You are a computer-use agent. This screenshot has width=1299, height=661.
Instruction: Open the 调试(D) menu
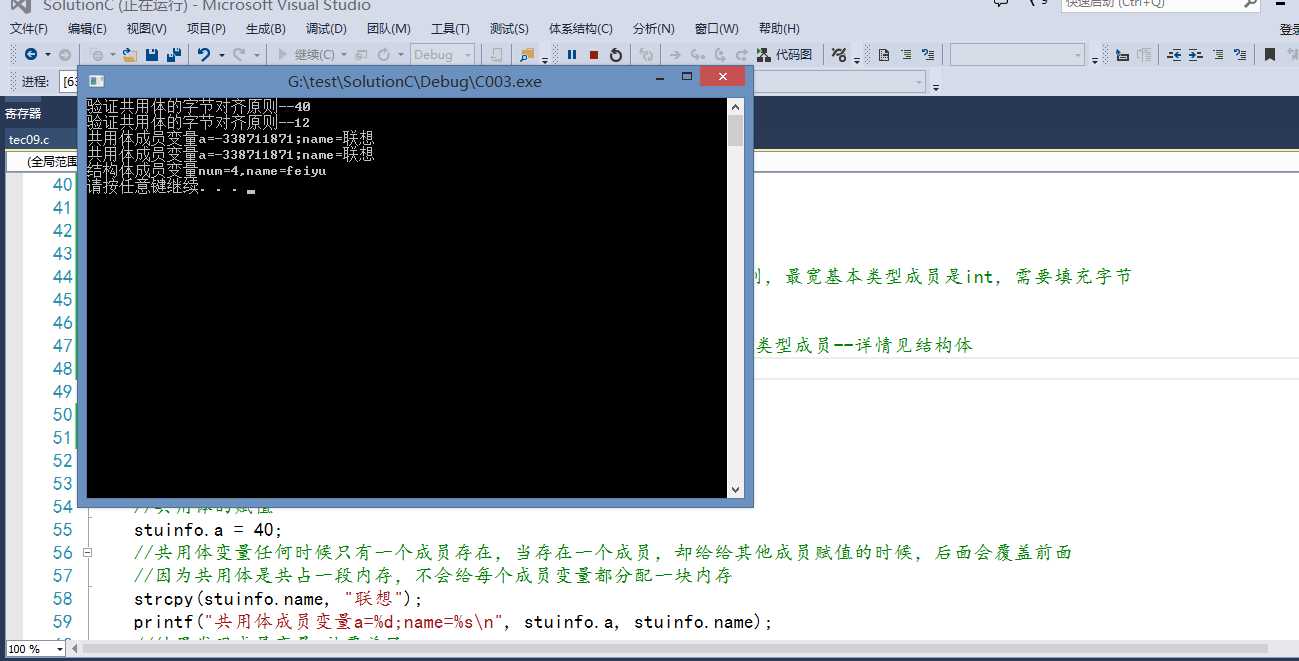coord(326,28)
